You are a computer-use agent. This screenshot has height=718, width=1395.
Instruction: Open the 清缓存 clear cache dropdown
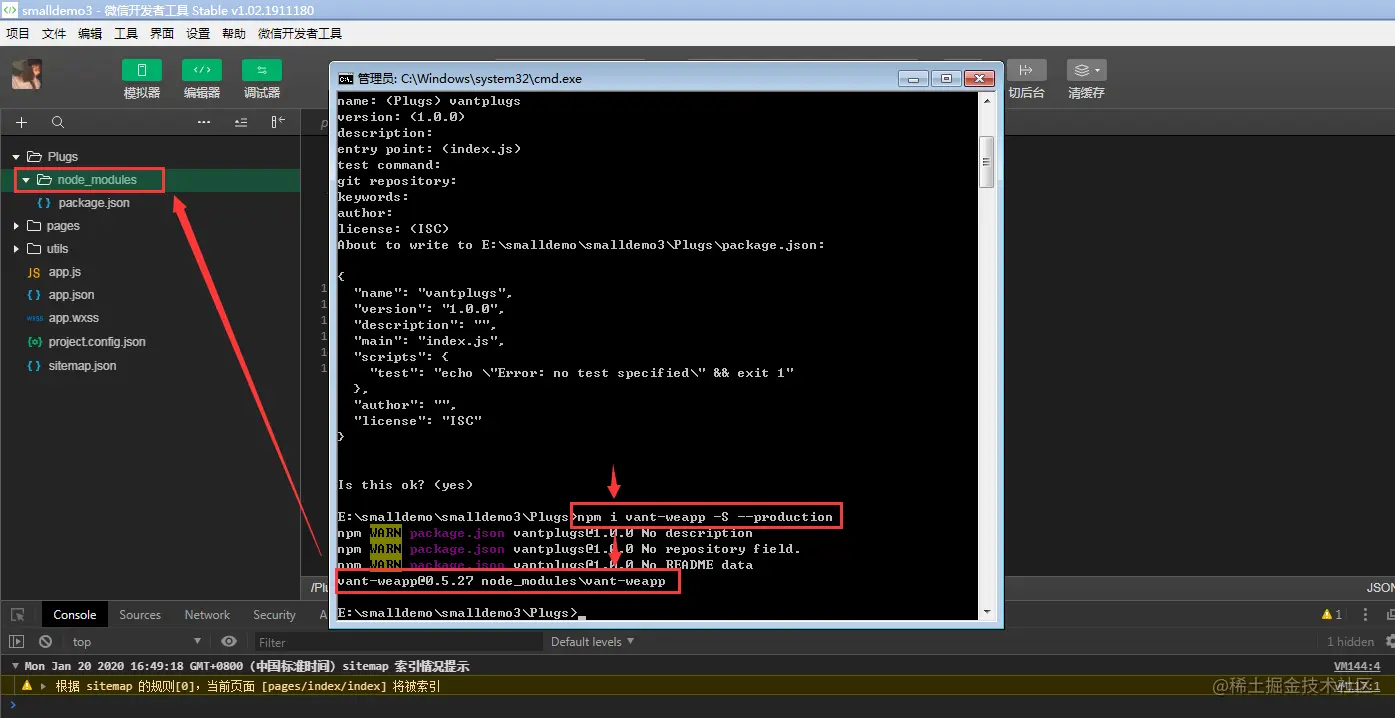[1086, 70]
